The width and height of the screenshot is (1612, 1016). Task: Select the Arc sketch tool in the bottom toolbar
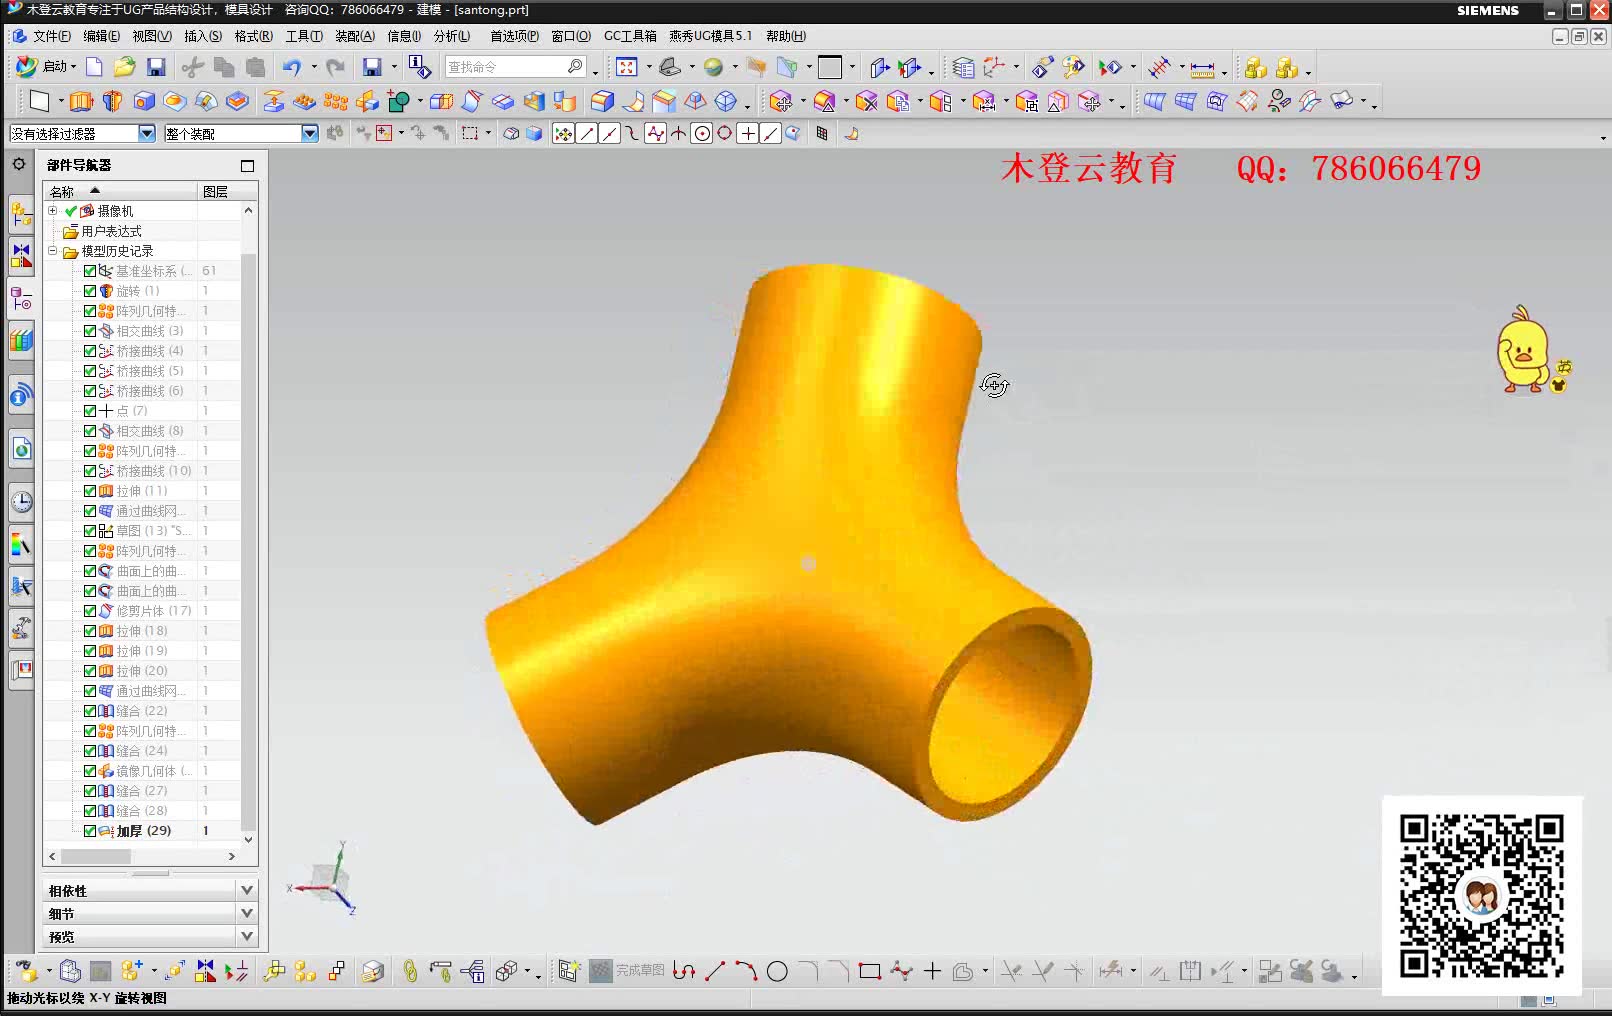coord(746,971)
